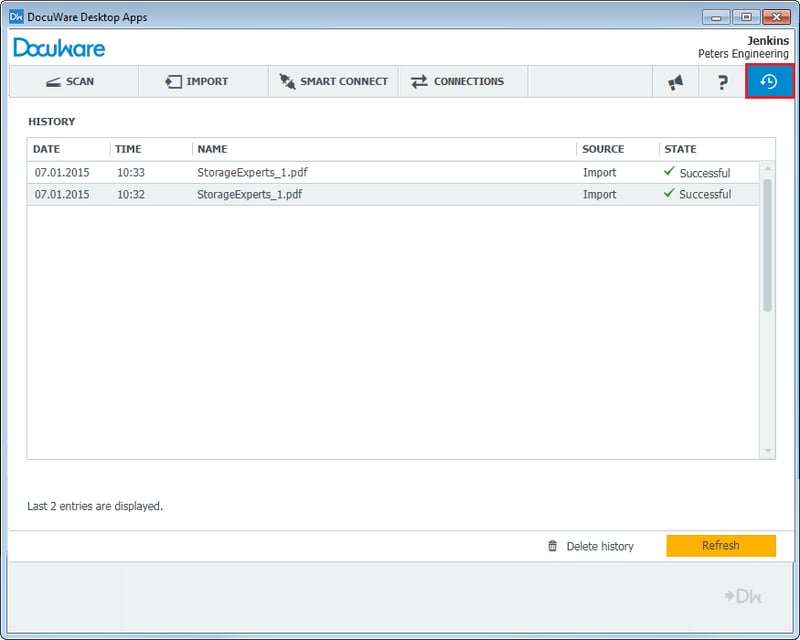Click the DocuWare title bar app icon
The height and width of the screenshot is (640, 800).
(16, 17)
